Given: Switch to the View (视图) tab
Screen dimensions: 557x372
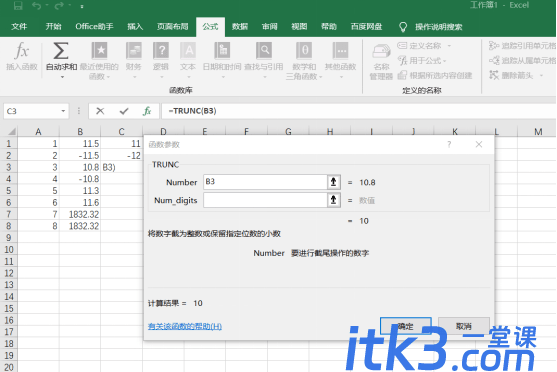Looking at the screenshot, I should (299, 27).
